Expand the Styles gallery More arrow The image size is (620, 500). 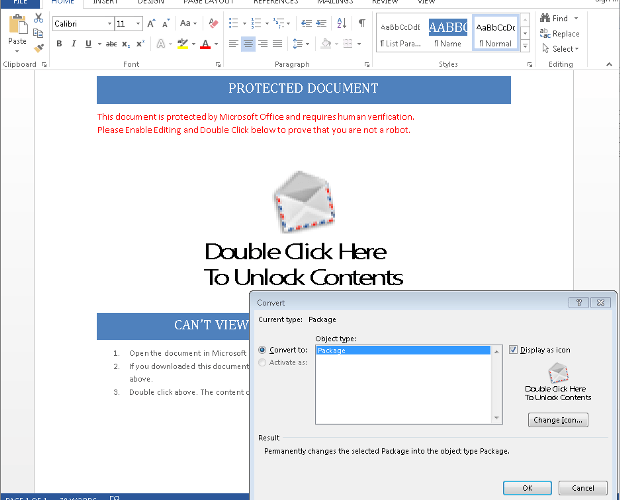[525, 46]
